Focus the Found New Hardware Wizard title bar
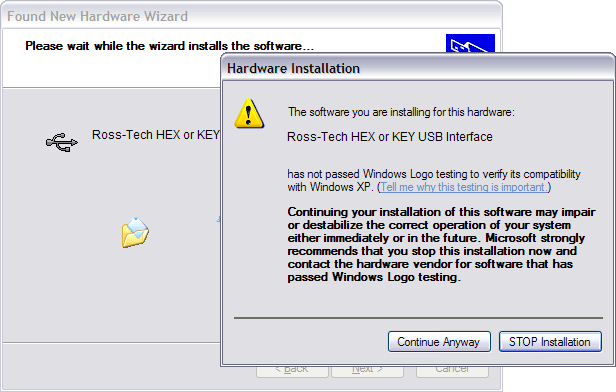This screenshot has height=392, width=616. [x=251, y=16]
